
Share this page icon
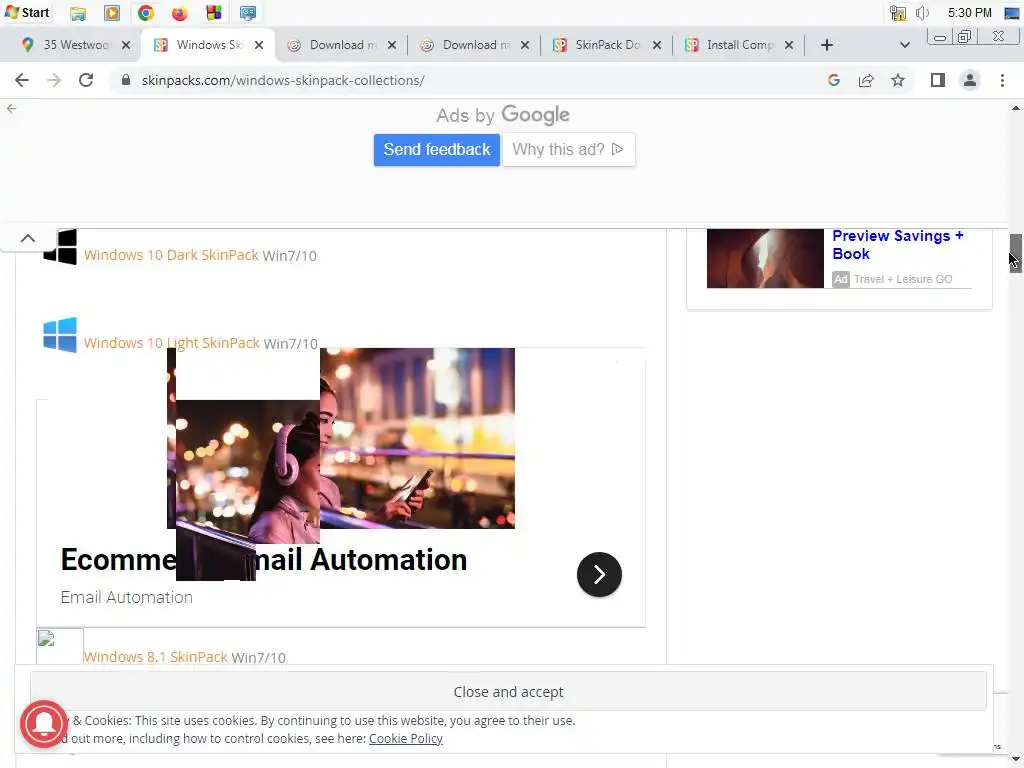click(x=866, y=80)
